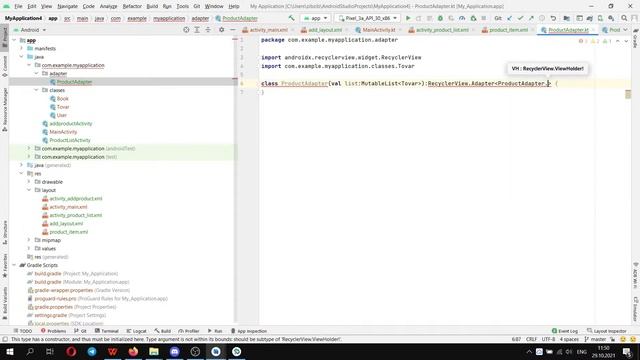Click the Resource Manager side tab
The image size is (640, 360).
point(5,109)
